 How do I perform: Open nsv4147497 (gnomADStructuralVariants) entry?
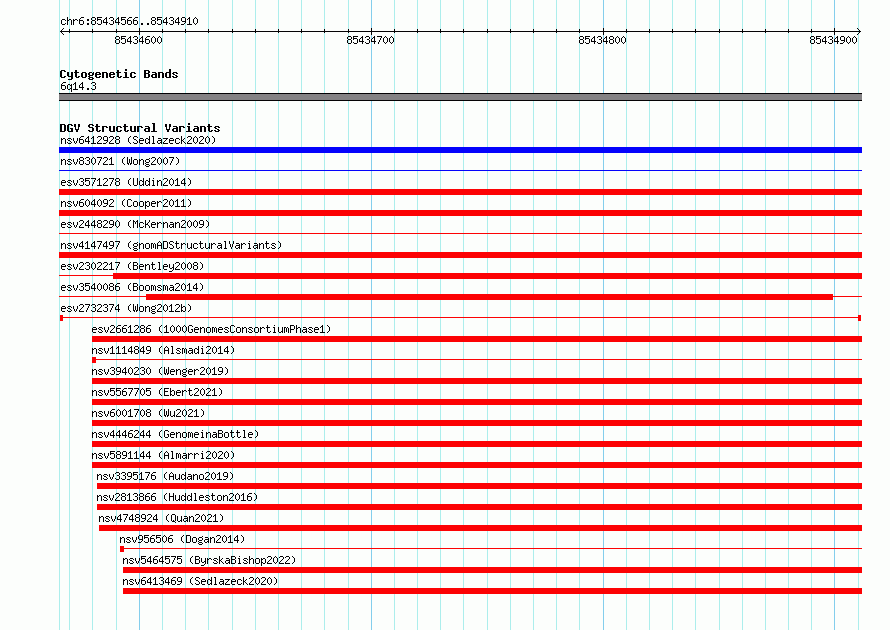(x=171, y=245)
